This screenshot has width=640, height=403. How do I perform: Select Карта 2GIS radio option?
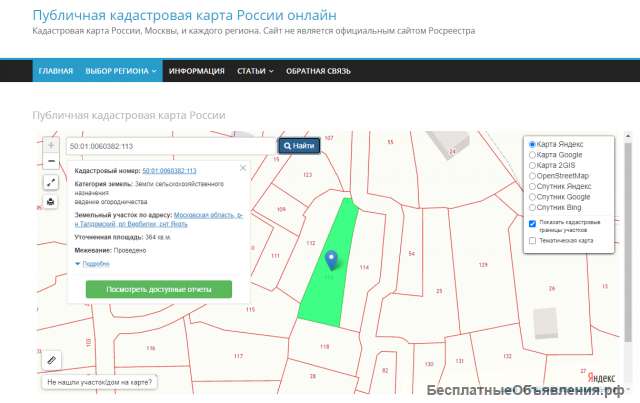pos(532,165)
